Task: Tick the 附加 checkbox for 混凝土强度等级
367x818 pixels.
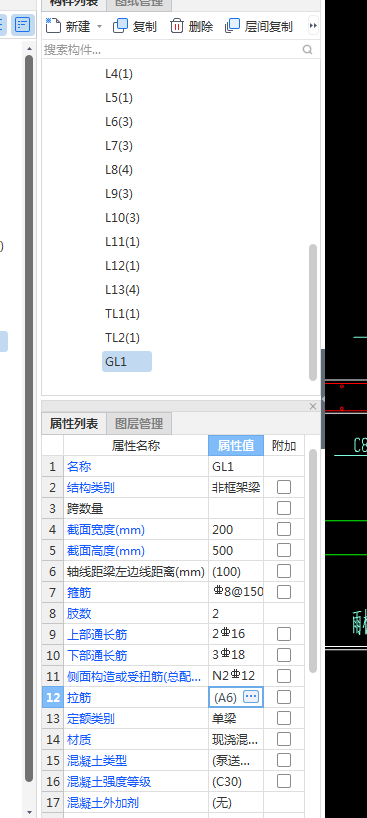Action: [284, 781]
